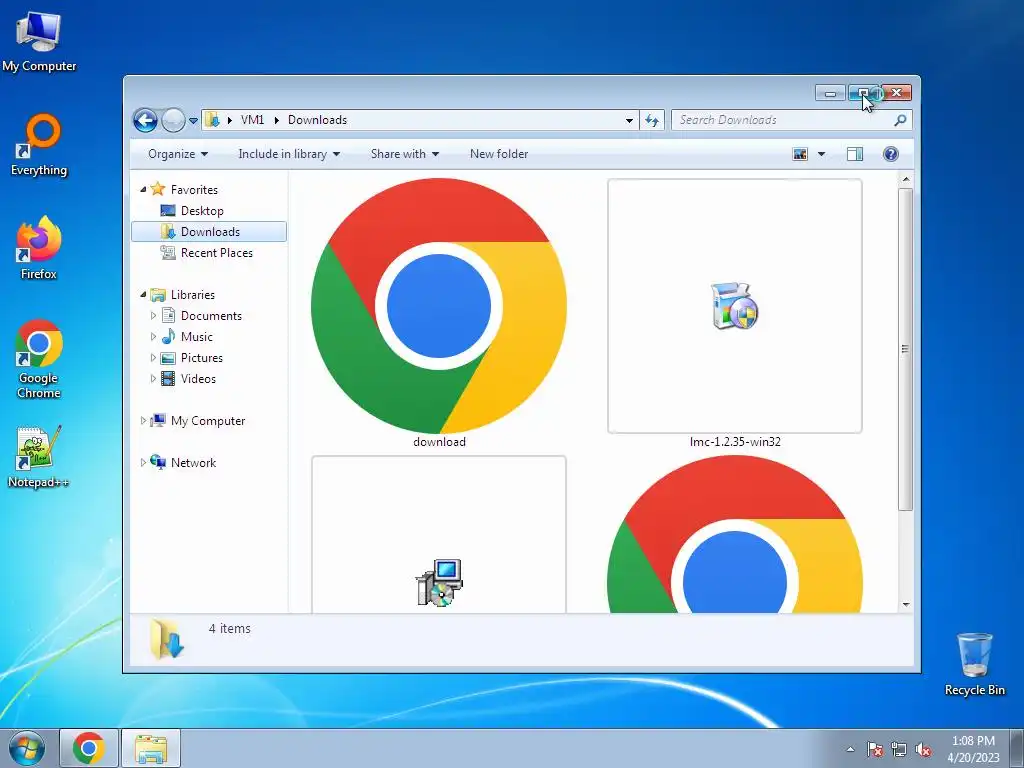This screenshot has width=1024, height=768.
Task: Select My Computer in navigation pane
Action: [x=208, y=421]
